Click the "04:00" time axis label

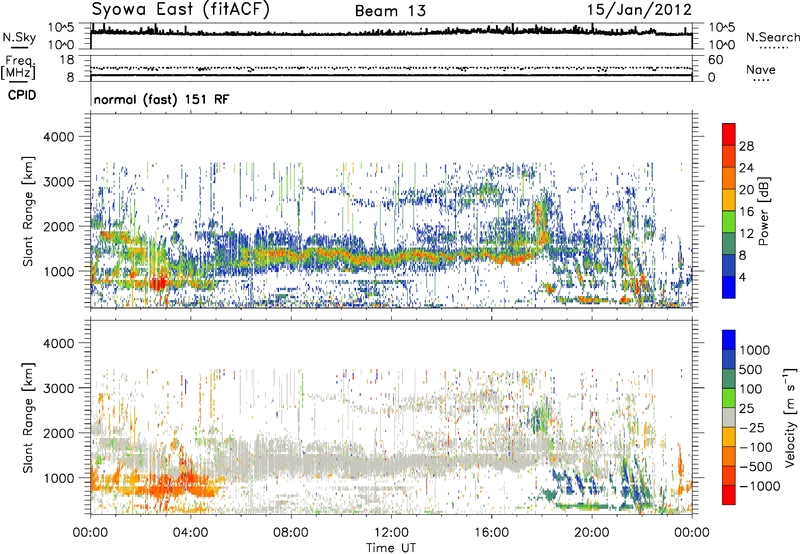coord(190,533)
